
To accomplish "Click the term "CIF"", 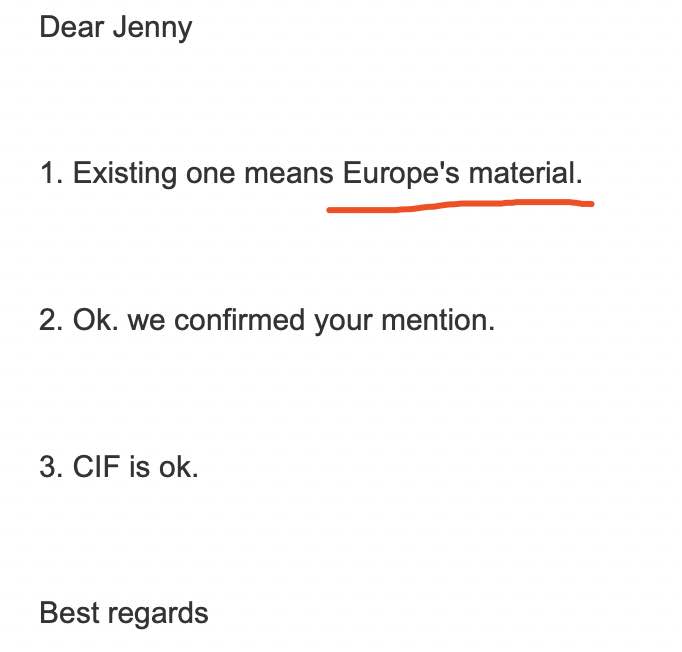I will [97, 467].
